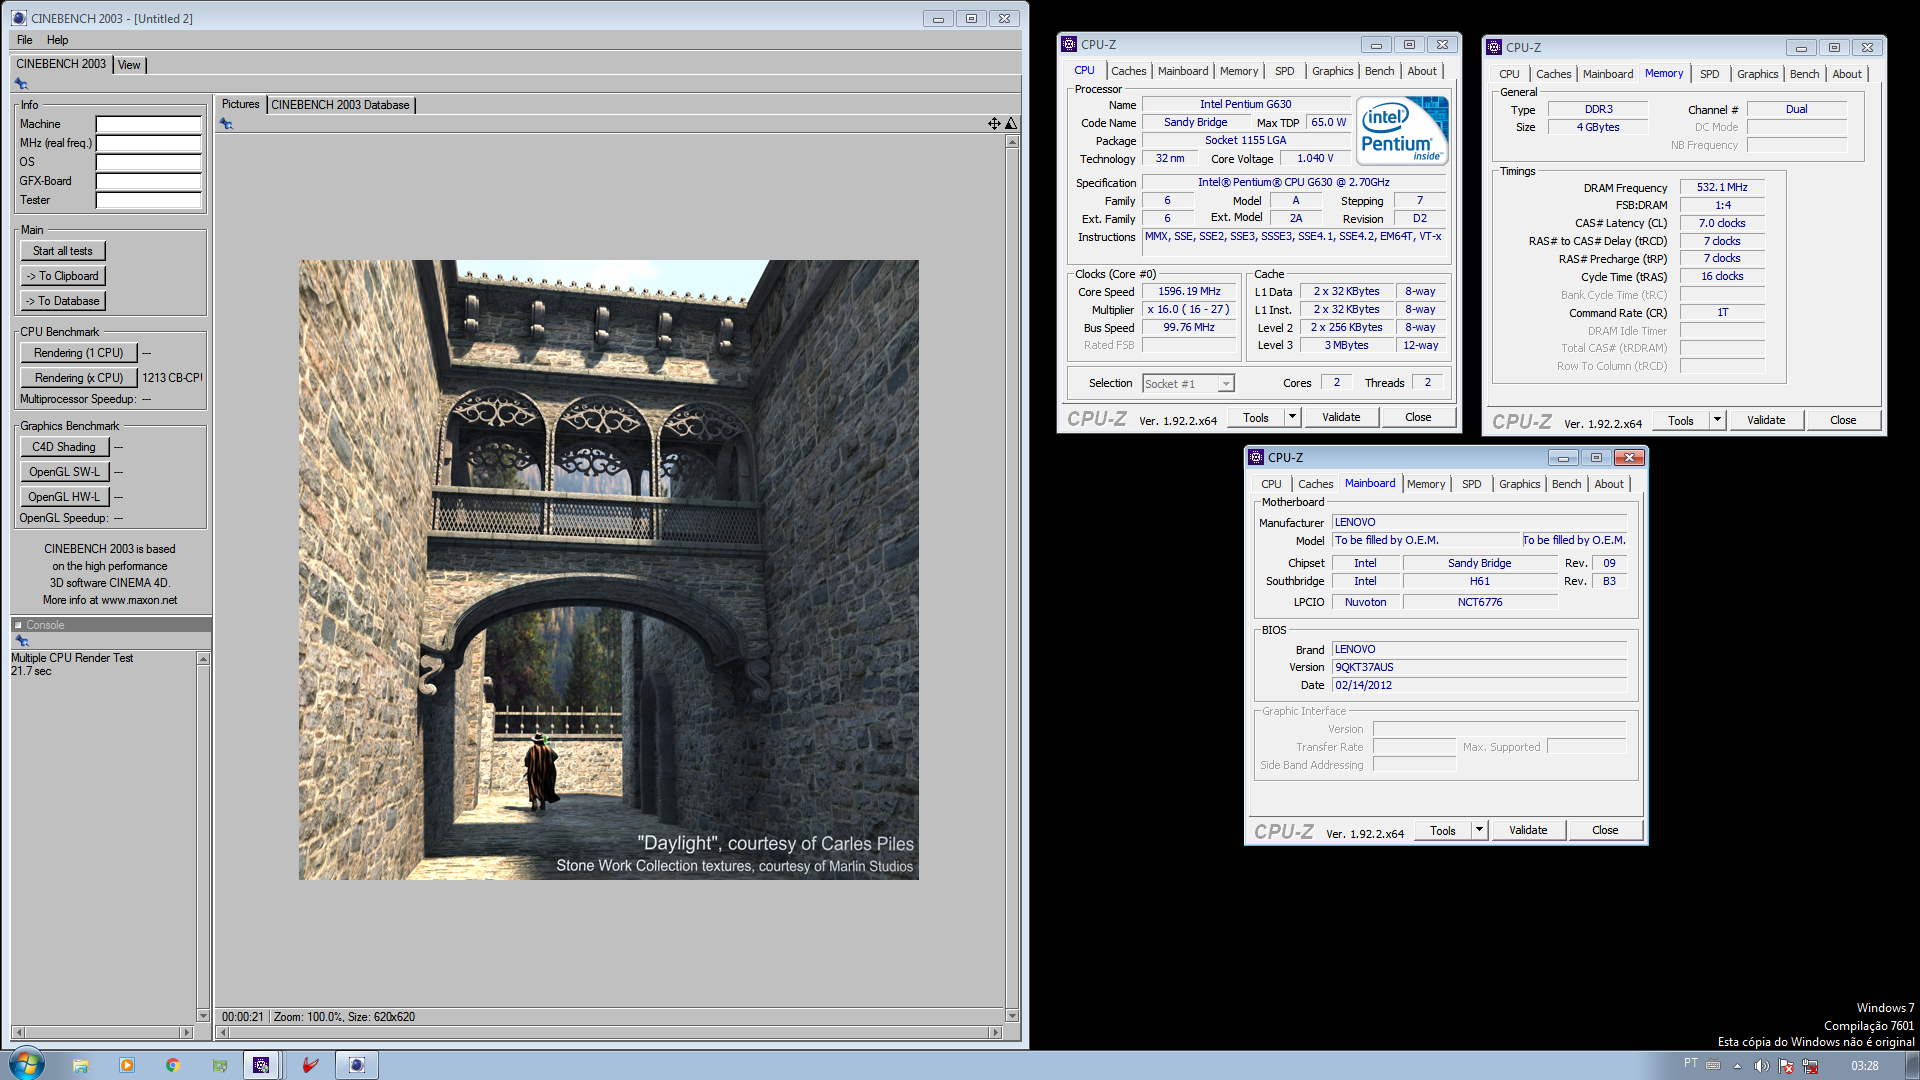Open the Windows Start menu
Viewport: 1920px width, 1080px height.
coord(26,1064)
